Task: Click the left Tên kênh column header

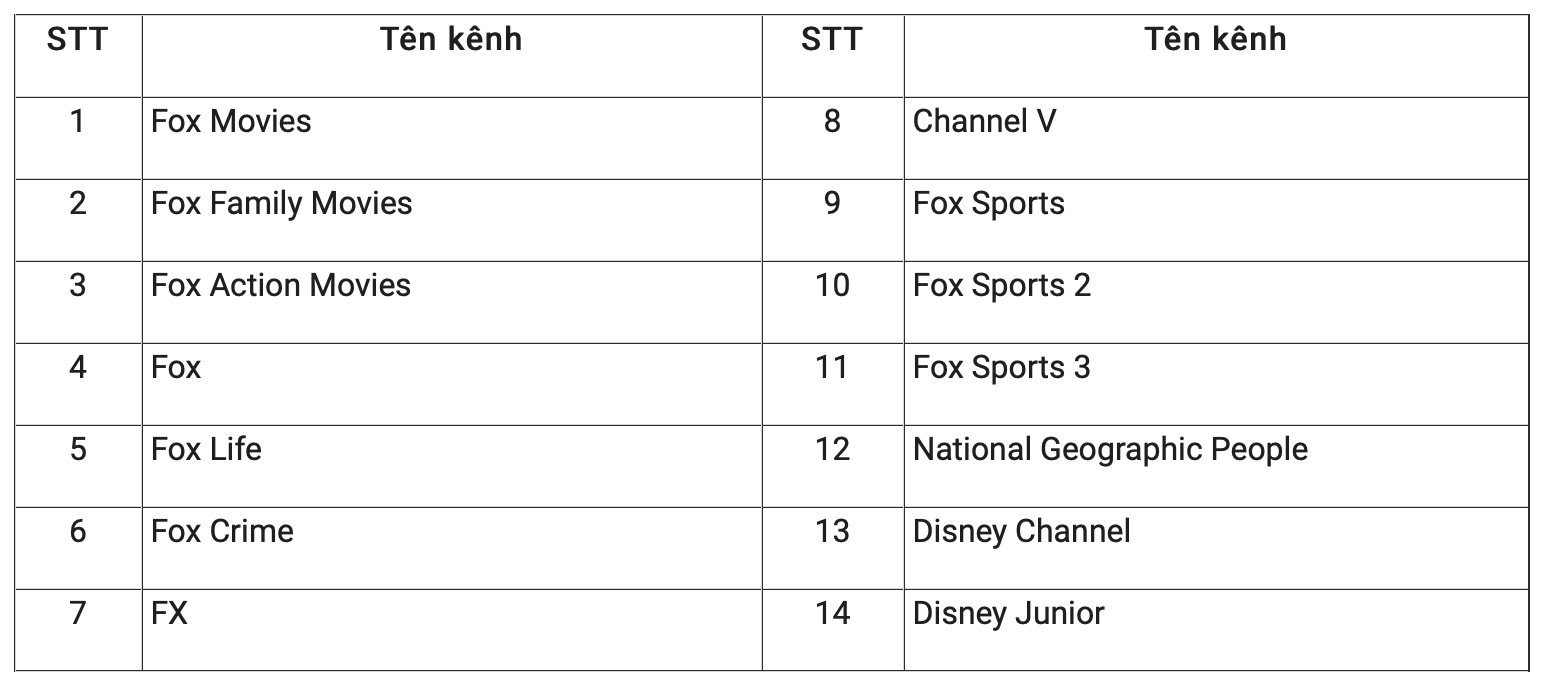Action: pos(451,40)
